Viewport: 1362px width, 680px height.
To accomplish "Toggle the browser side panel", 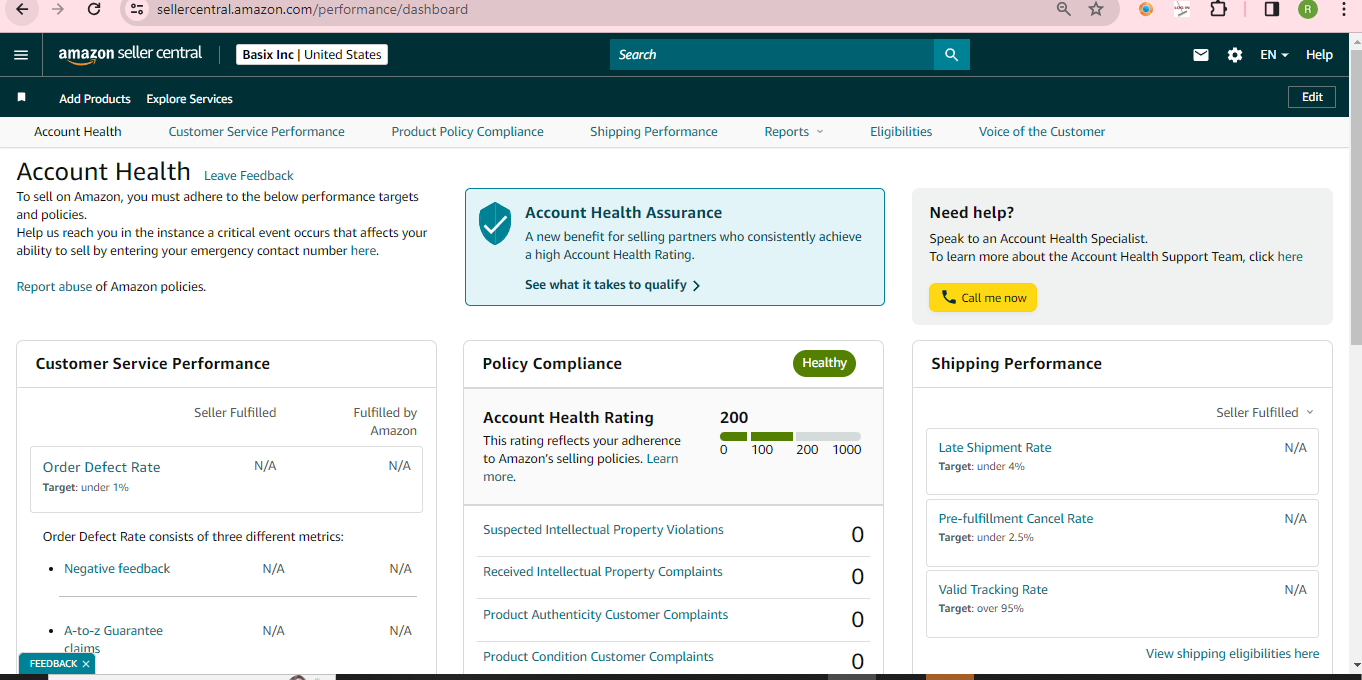I will pos(1272,9).
